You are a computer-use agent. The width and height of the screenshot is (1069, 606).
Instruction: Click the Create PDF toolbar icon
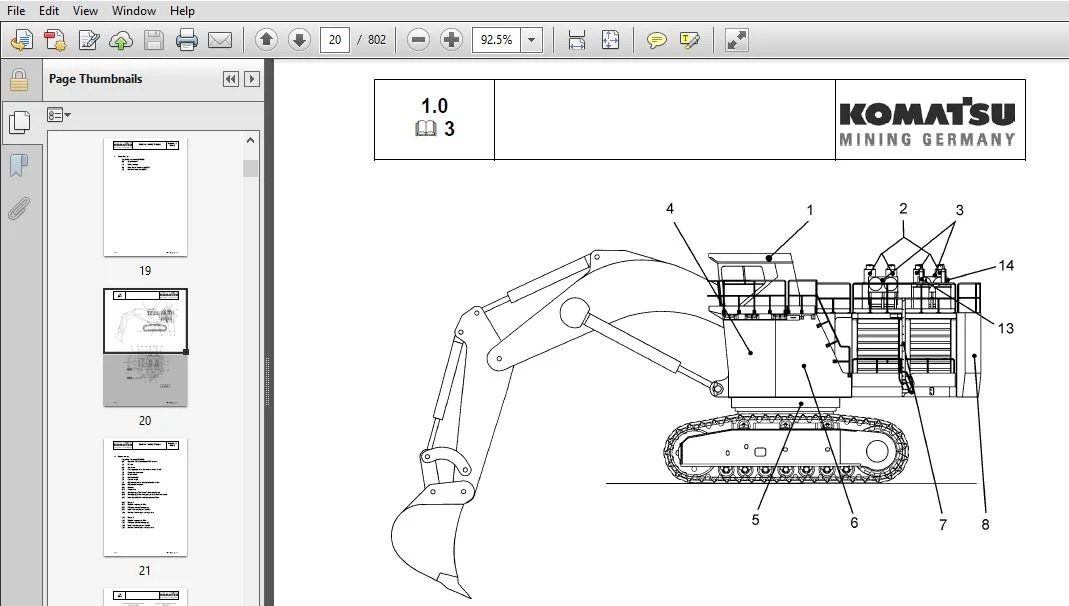point(55,40)
